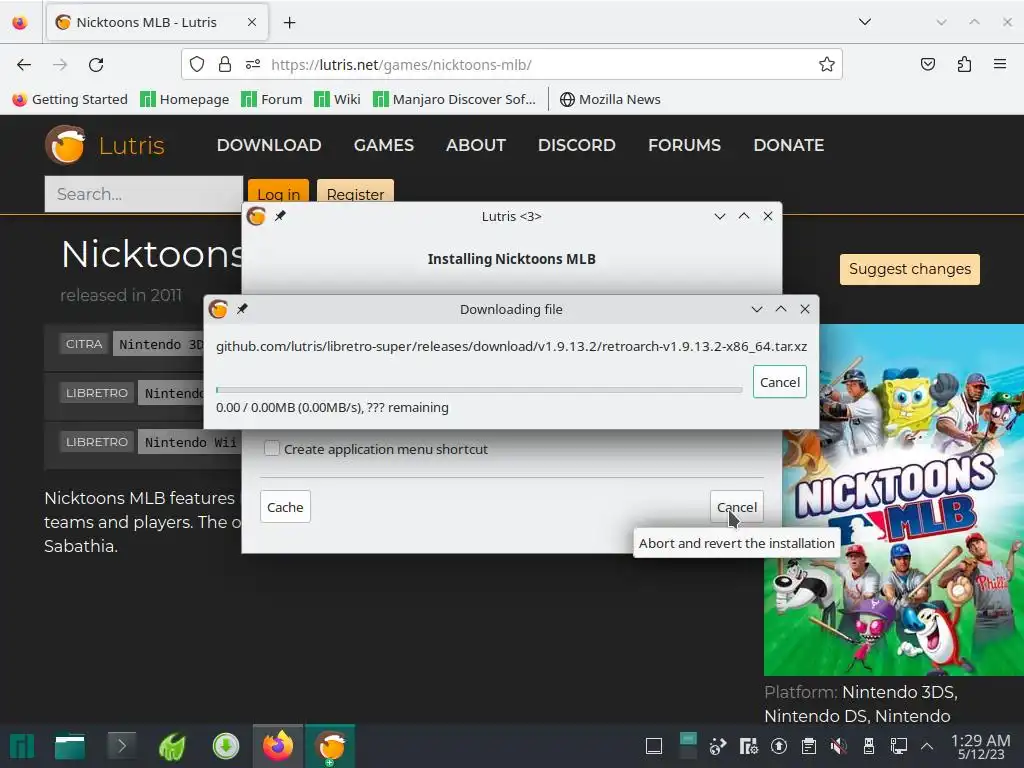Screen dimensions: 1024x768
Task: Open the clipboard icon in system tray
Action: [x=808, y=746]
